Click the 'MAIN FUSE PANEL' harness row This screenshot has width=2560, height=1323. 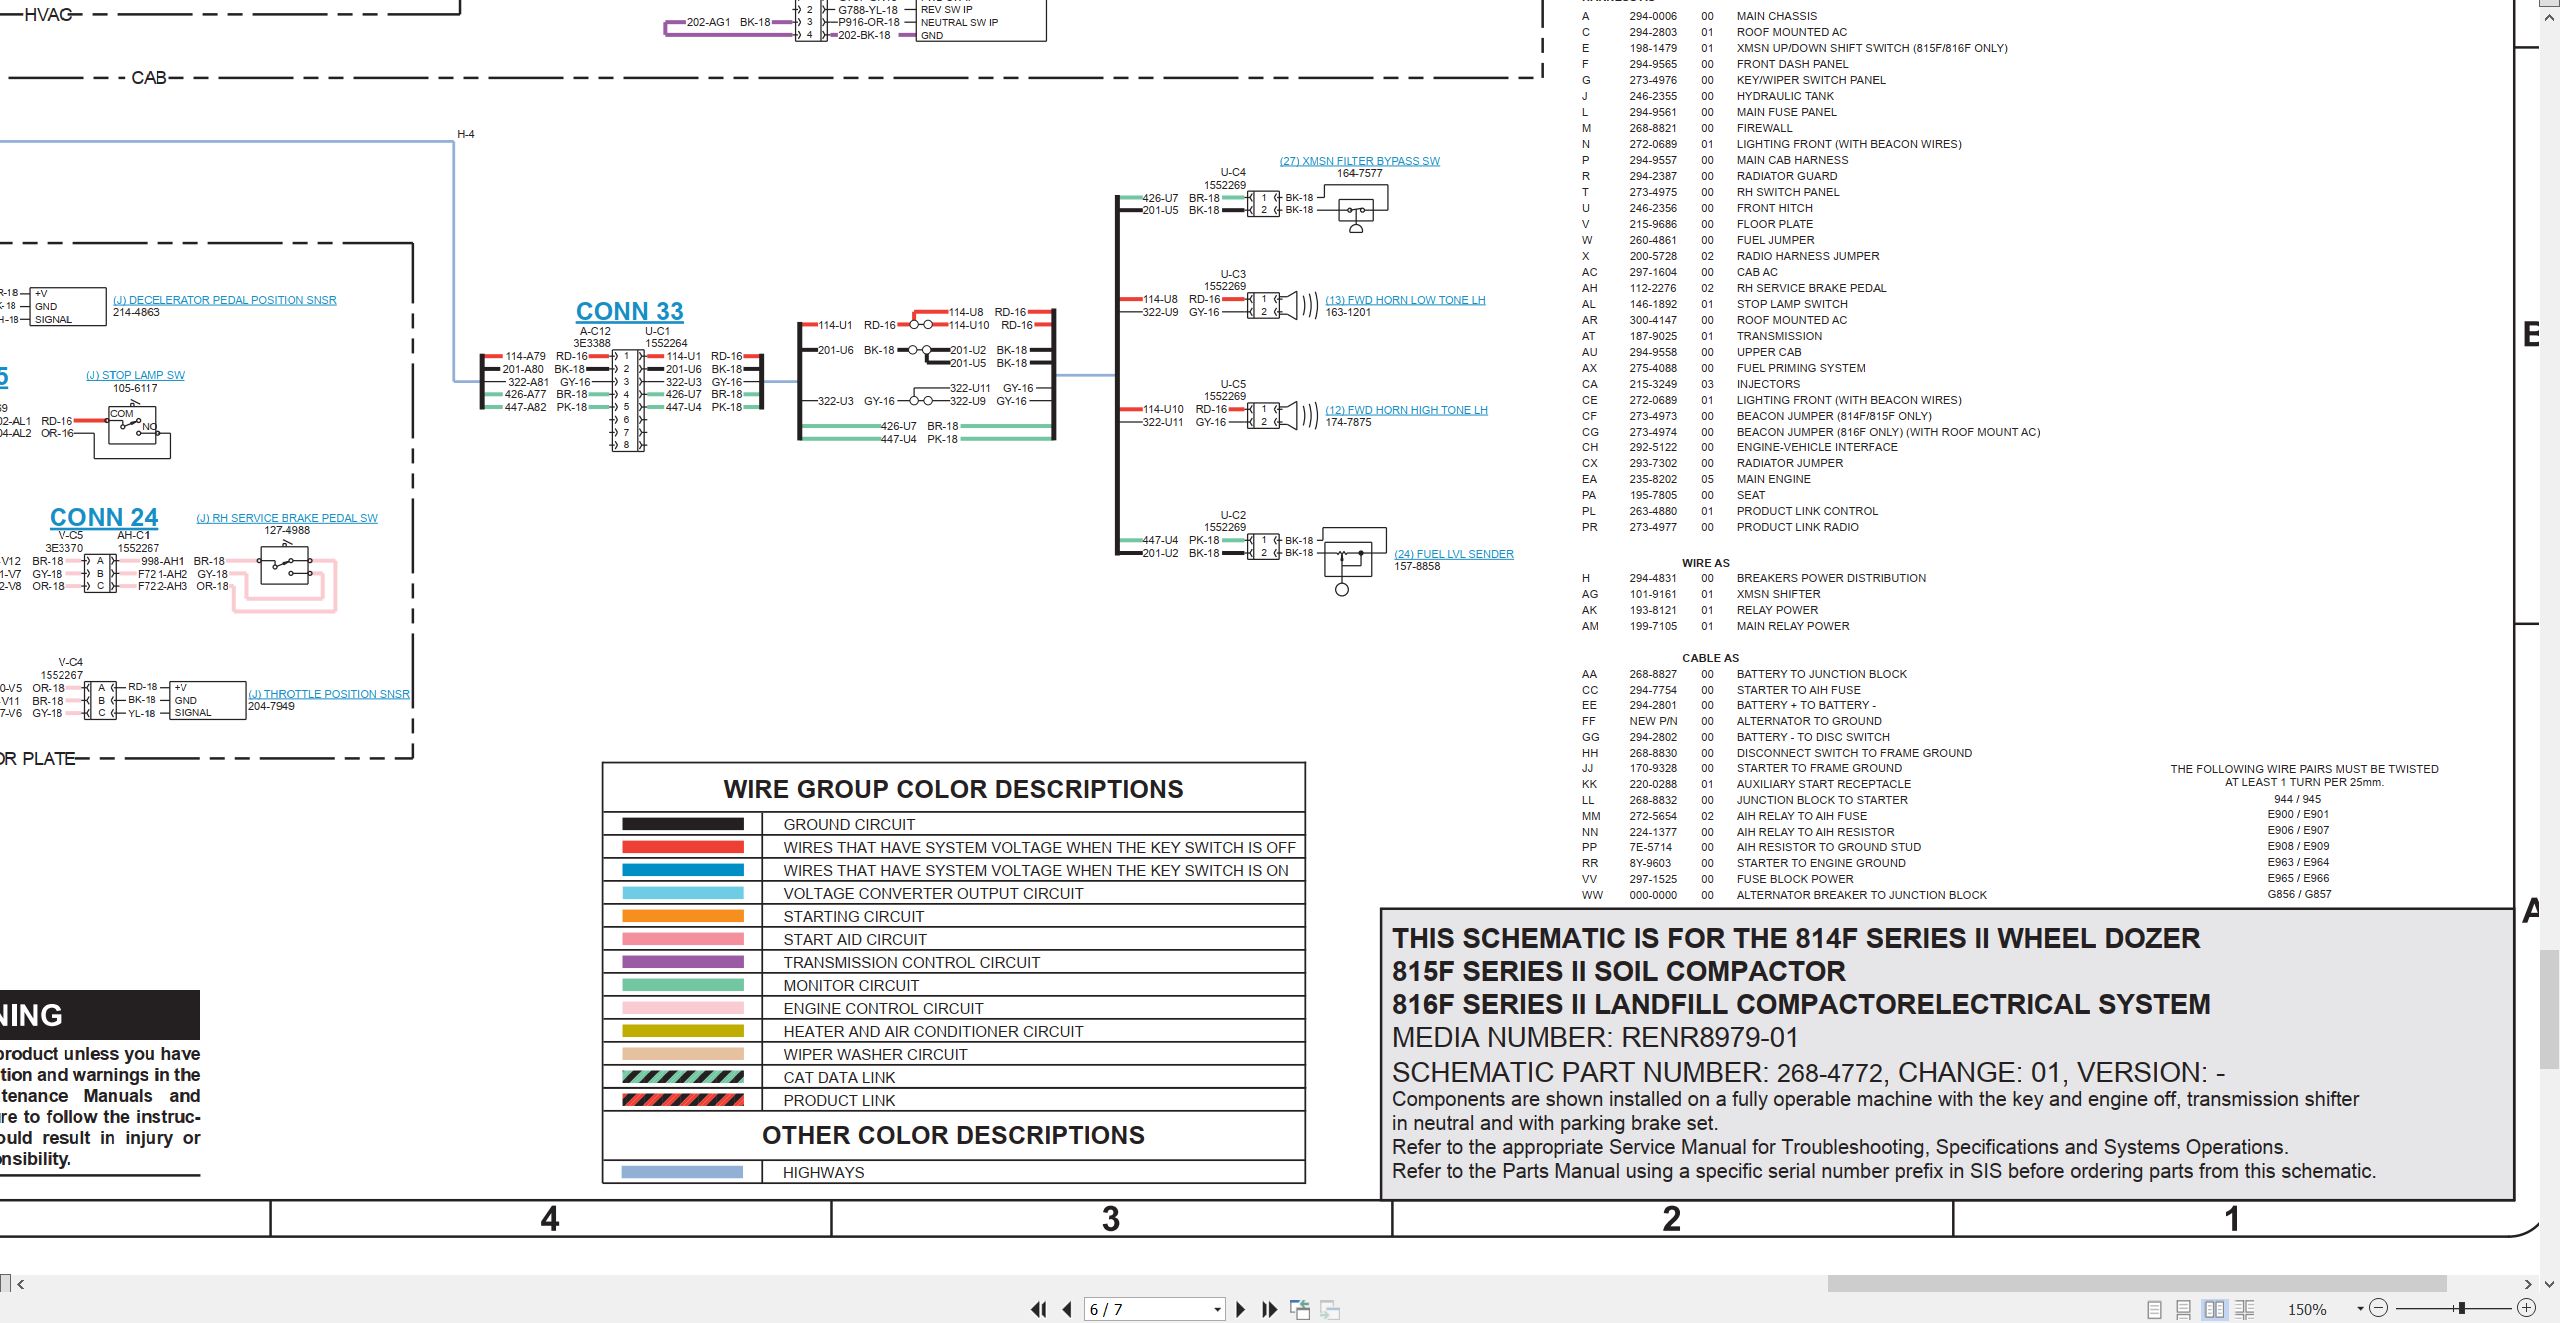click(x=1708, y=112)
